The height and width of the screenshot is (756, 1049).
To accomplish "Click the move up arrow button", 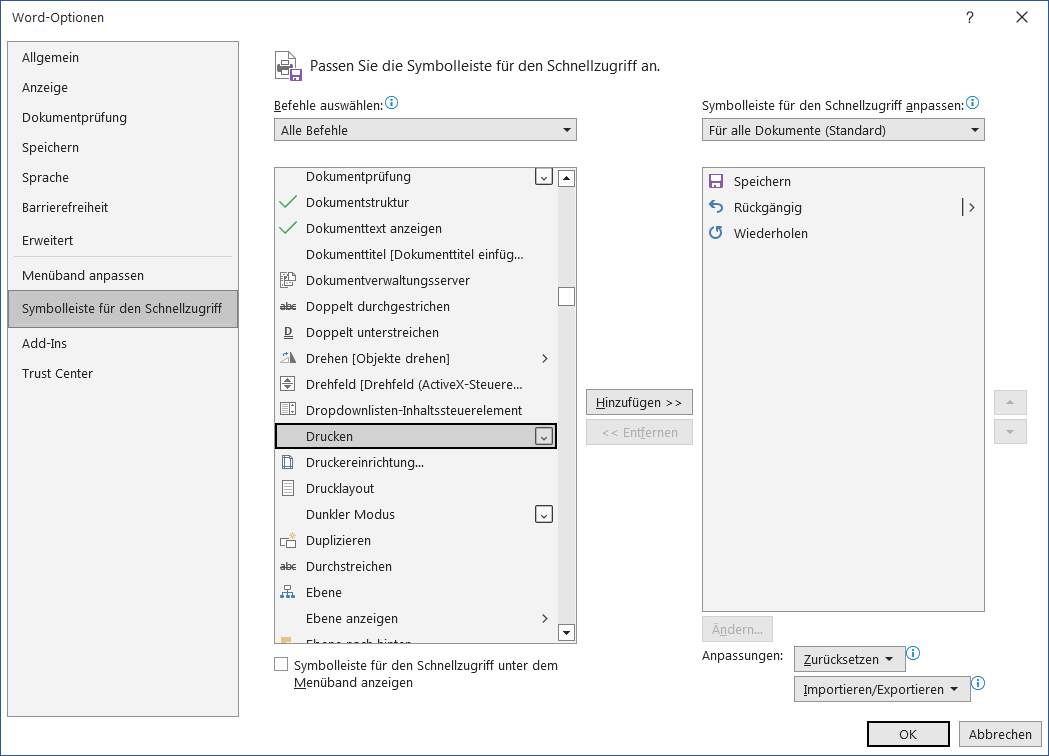I will (1010, 402).
